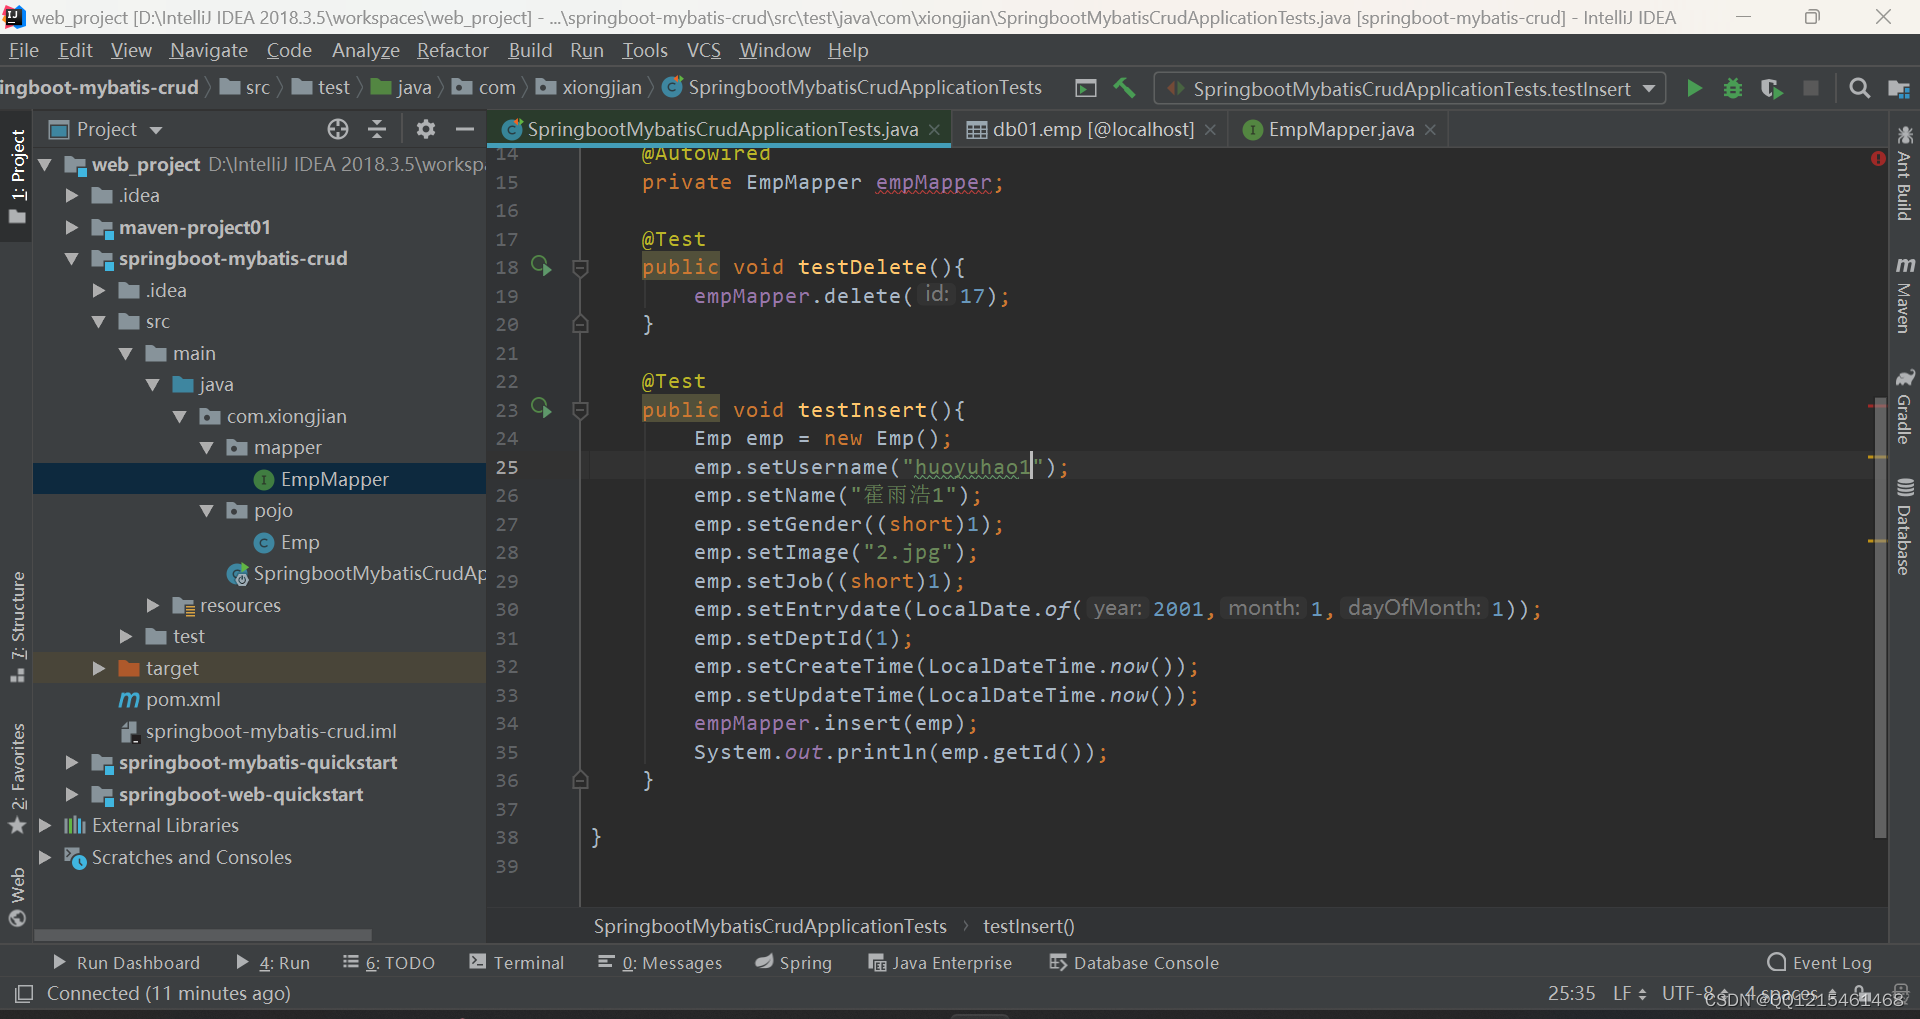Image resolution: width=1920 pixels, height=1019 pixels.
Task: Open the Analyze menu
Action: 365,50
